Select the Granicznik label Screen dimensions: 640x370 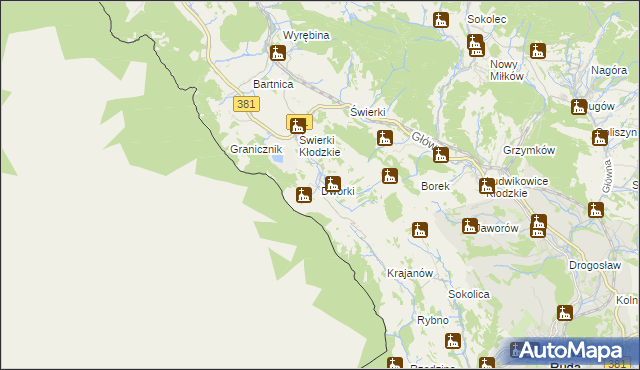[x=256, y=149]
